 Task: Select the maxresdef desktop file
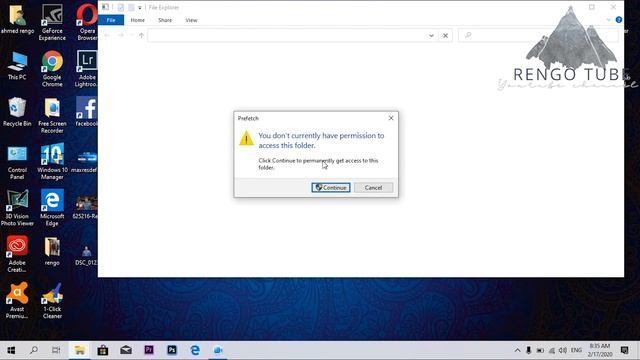tap(84, 161)
